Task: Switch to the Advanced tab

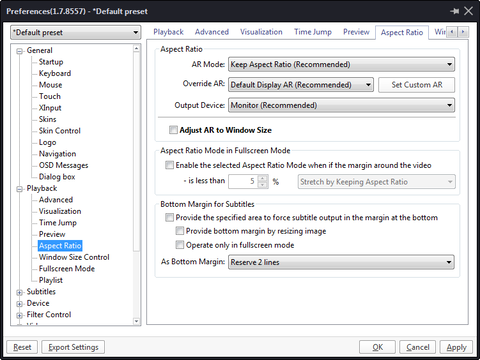Action: click(212, 32)
